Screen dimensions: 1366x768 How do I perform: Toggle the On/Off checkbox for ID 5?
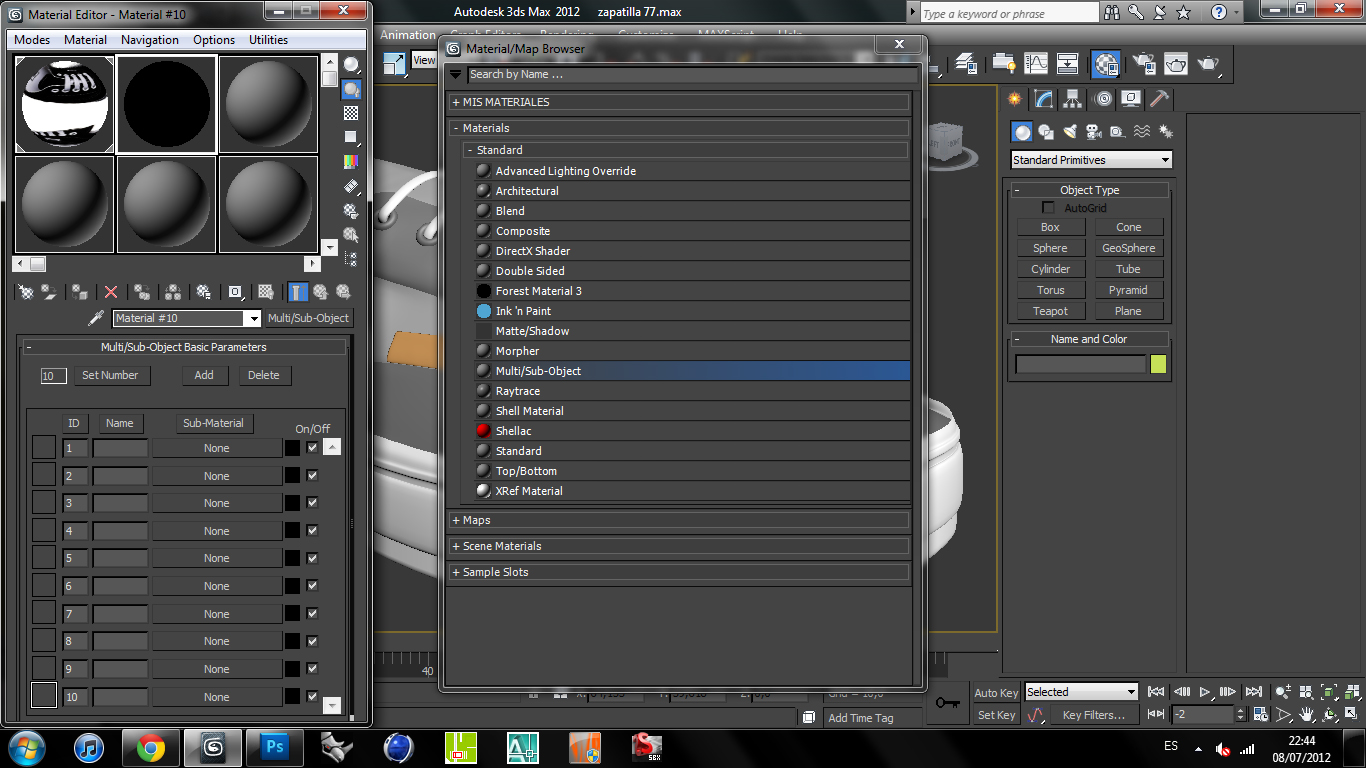[x=312, y=558]
